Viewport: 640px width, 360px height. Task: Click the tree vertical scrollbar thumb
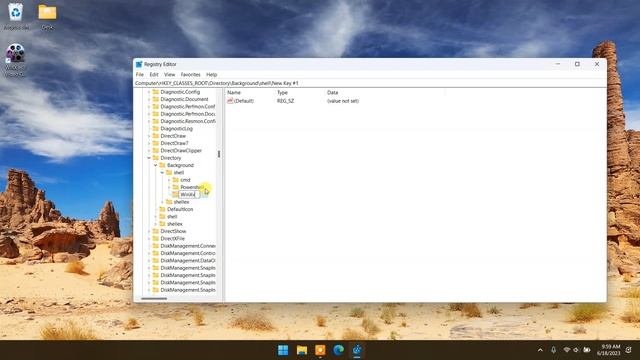click(219, 154)
